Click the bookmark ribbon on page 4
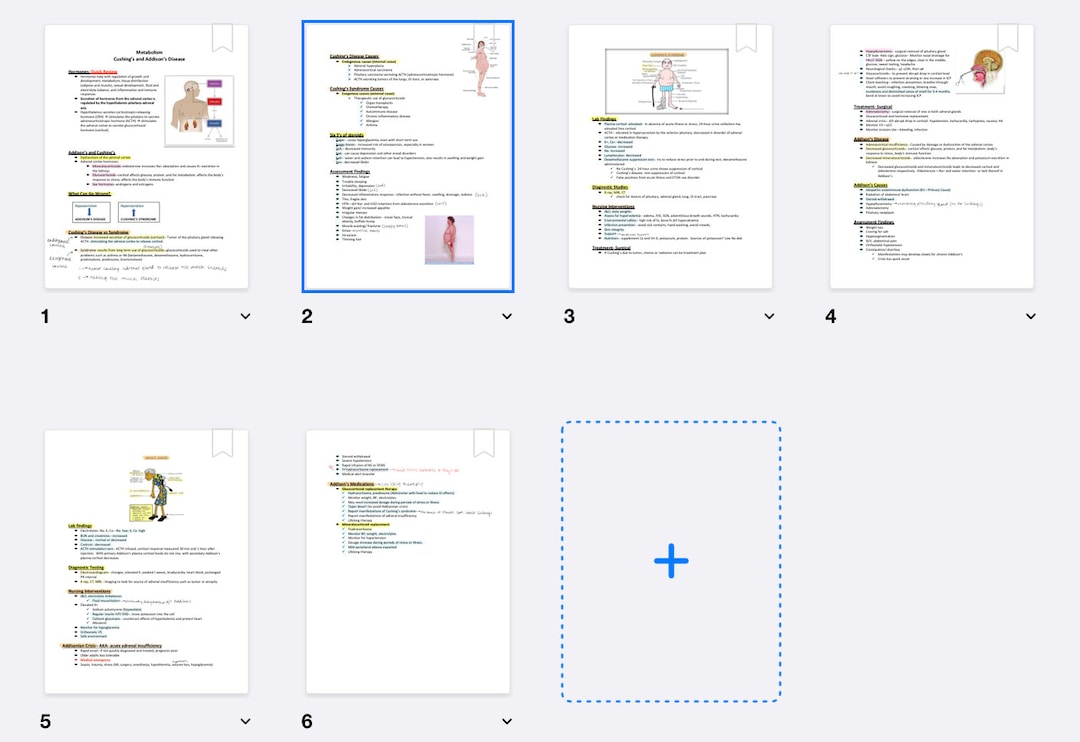 pyautogui.click(x=1006, y=36)
